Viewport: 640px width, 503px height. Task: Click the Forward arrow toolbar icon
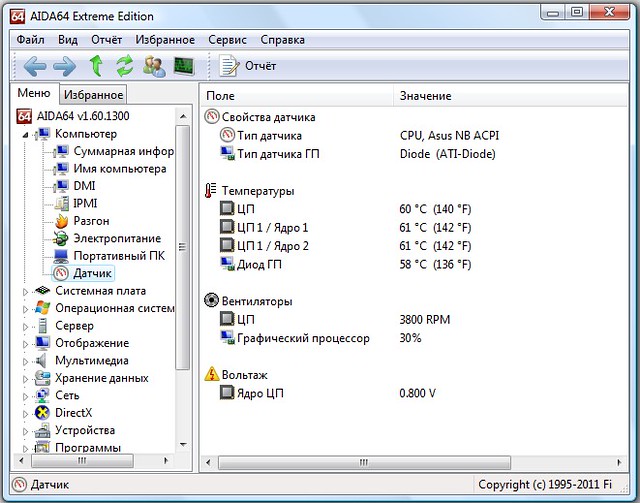point(65,66)
